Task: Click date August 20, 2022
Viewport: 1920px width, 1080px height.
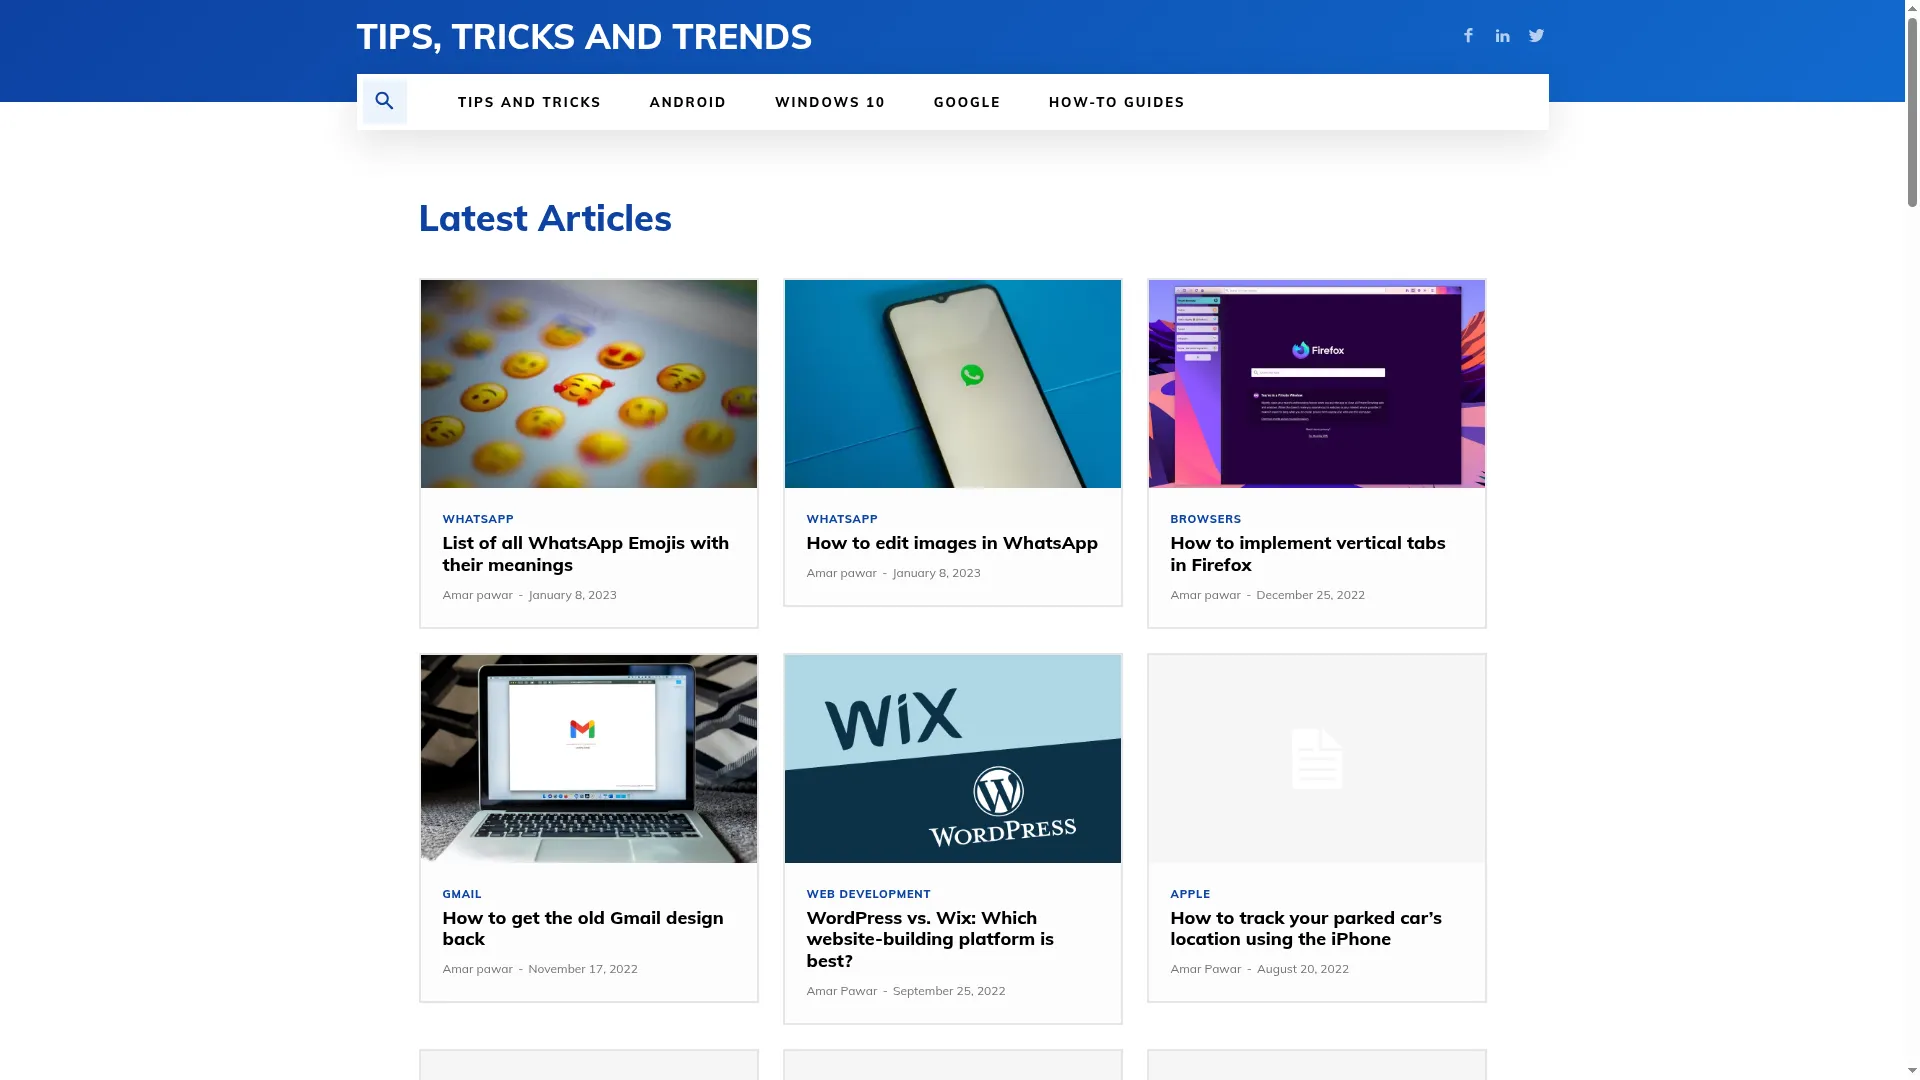Action: point(1303,969)
